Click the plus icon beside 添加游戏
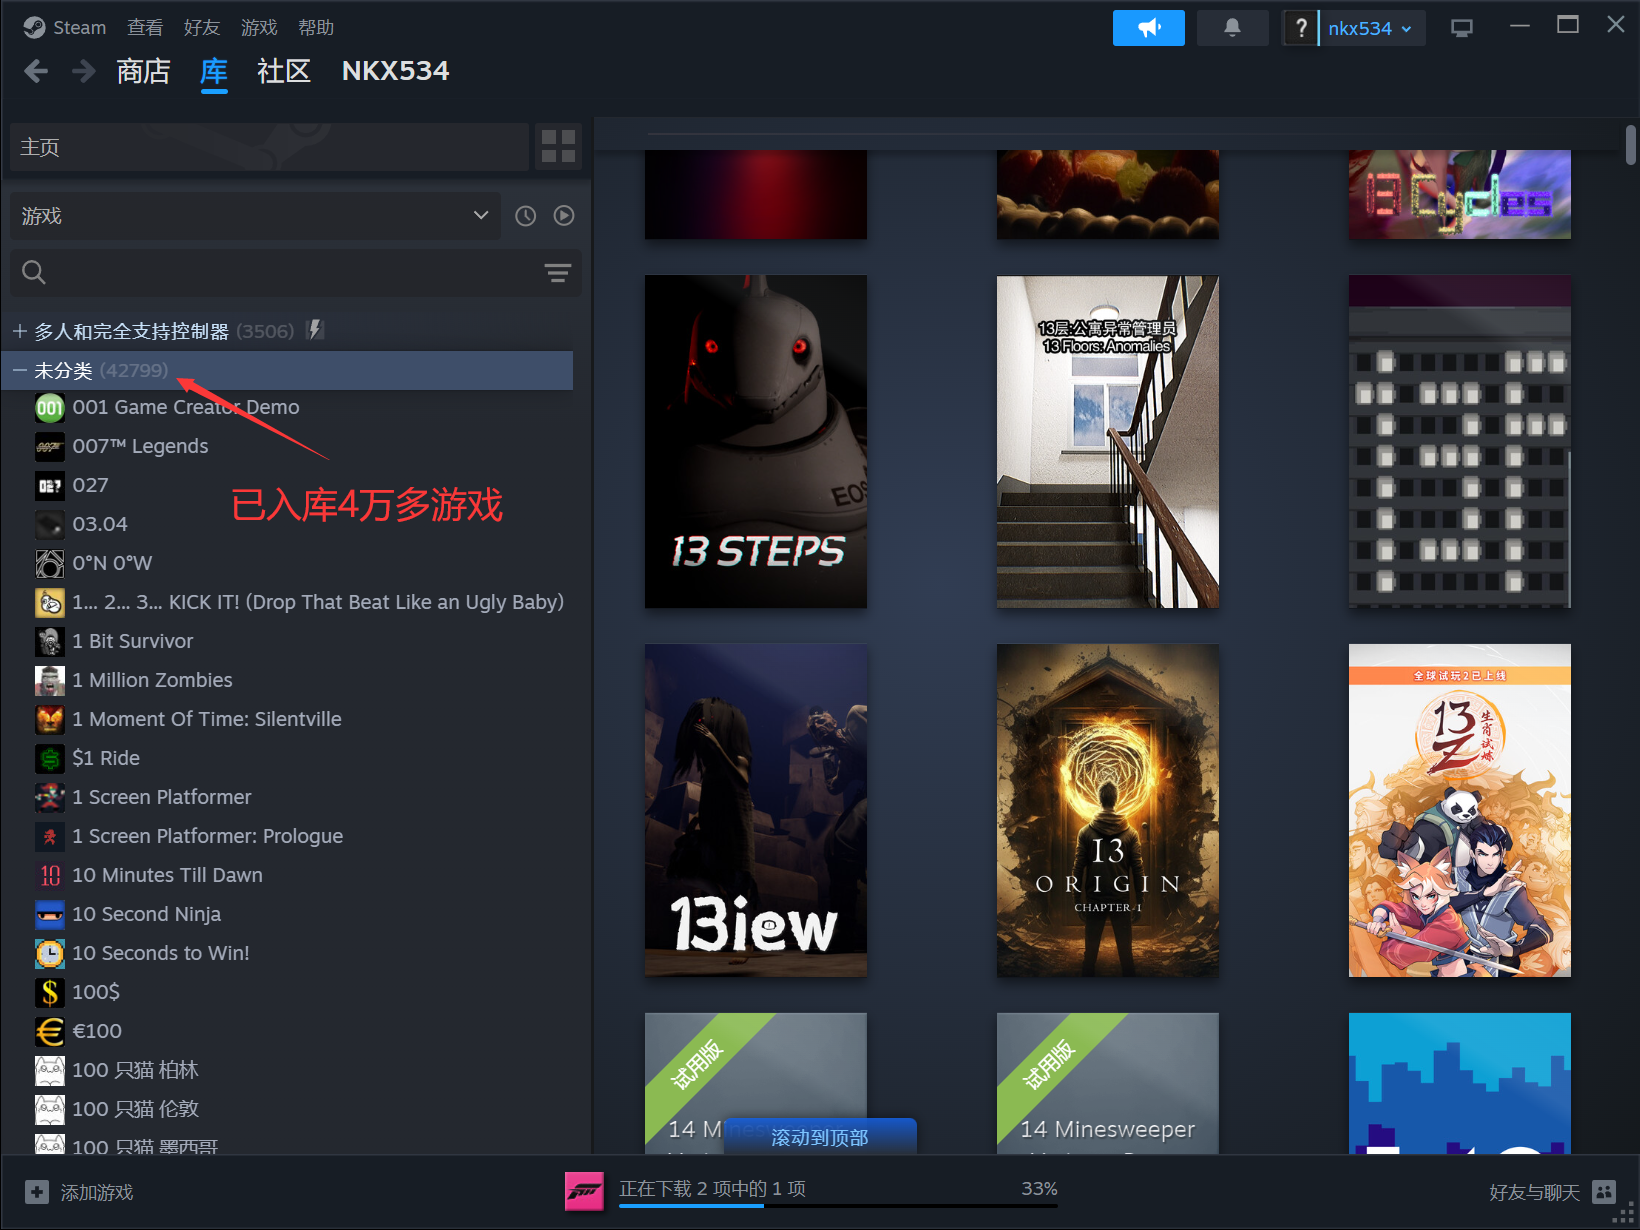This screenshot has width=1640, height=1230. 37,1192
